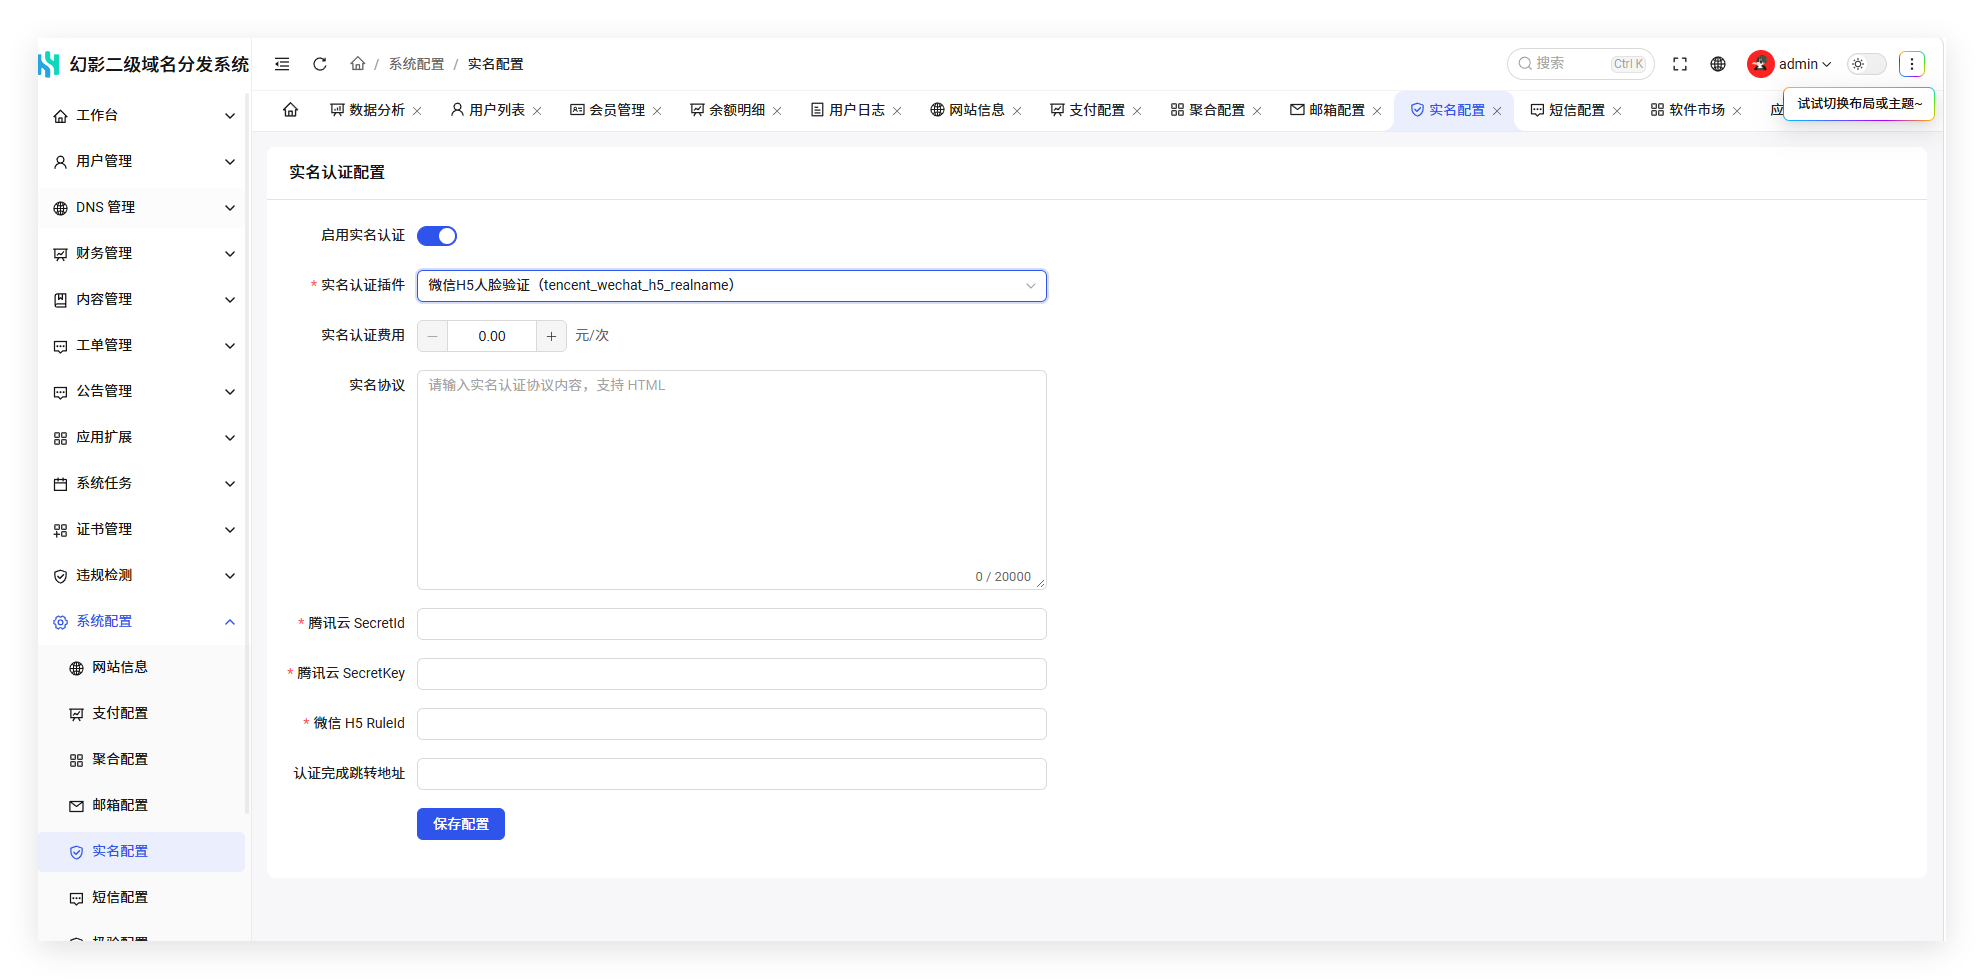The height and width of the screenshot is (979, 1984).
Task: Click the refresh page icon
Action: 320,64
